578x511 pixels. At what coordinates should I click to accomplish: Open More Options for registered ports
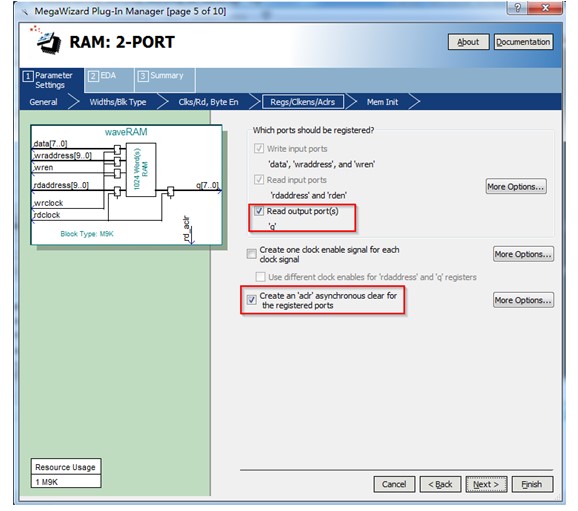point(516,187)
